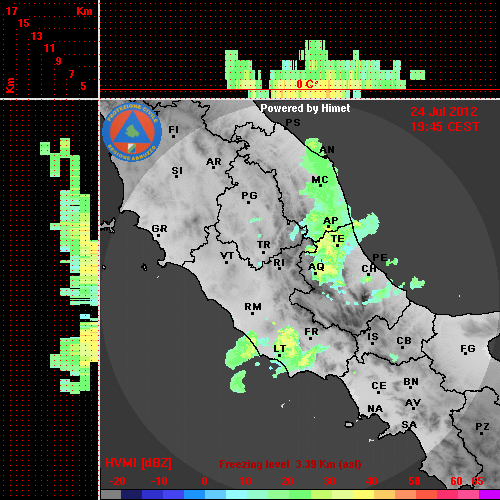Image resolution: width=500 pixels, height=500 pixels.
Task: Click the '50' dBZ scale value
Action: pyautogui.click(x=414, y=481)
